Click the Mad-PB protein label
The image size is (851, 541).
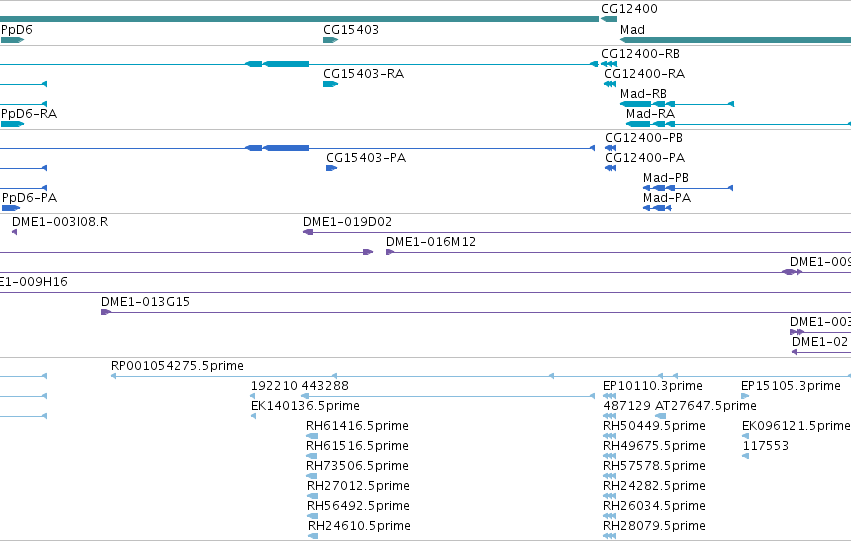[665, 178]
